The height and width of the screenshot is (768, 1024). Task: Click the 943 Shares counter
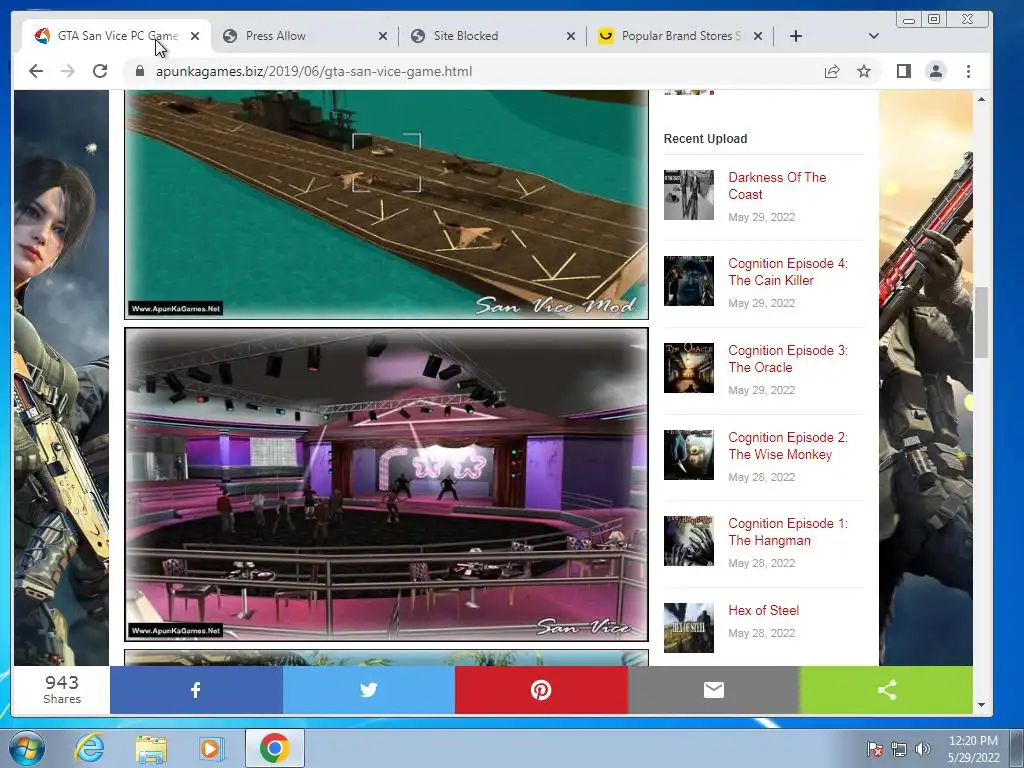(x=62, y=690)
